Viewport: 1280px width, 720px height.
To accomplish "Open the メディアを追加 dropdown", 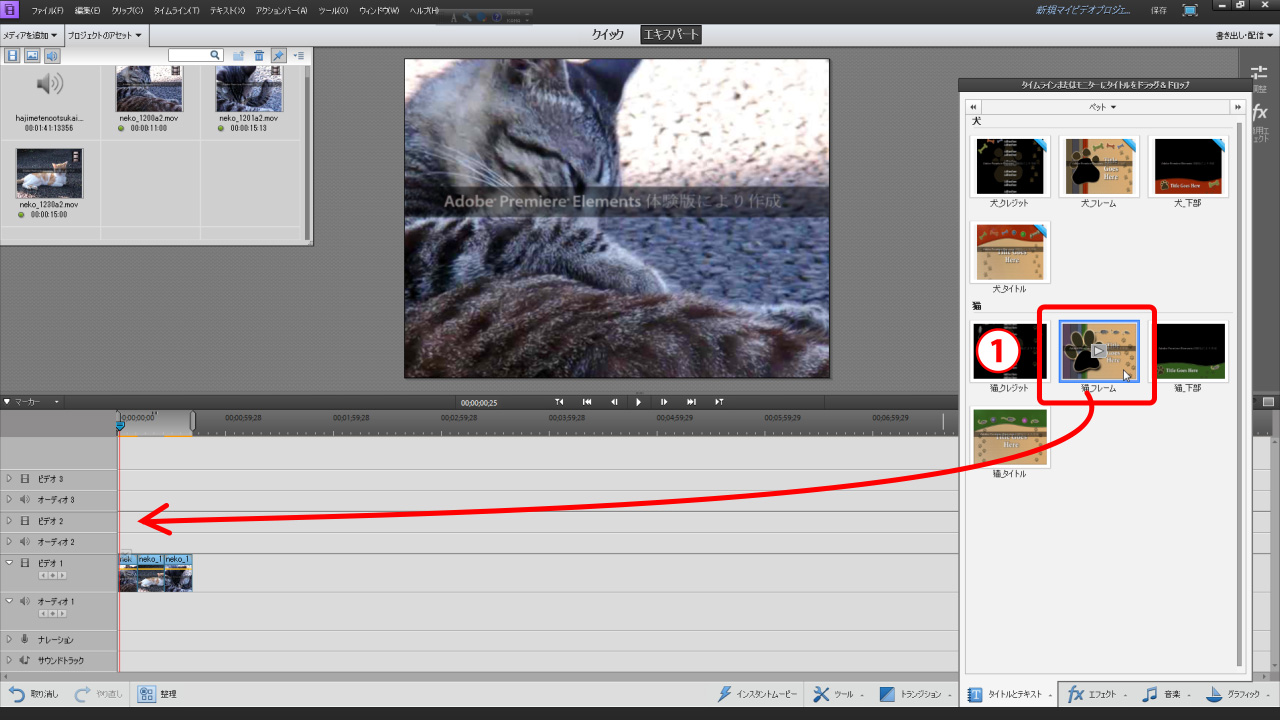I will click(x=30, y=35).
